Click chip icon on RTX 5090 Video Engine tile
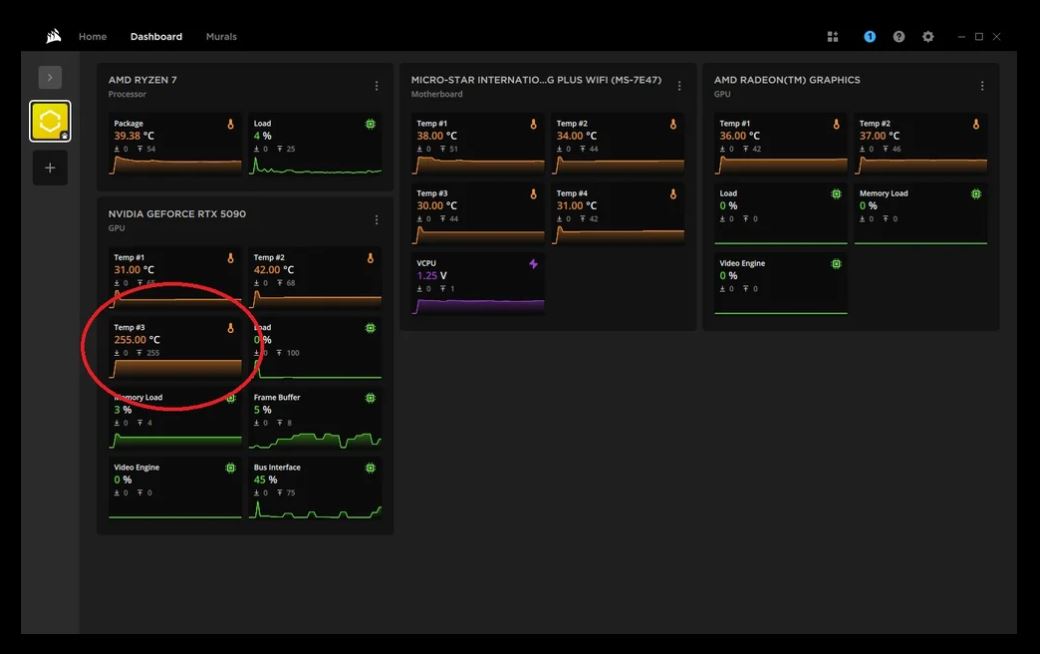The width and height of the screenshot is (1040, 654). [x=231, y=468]
